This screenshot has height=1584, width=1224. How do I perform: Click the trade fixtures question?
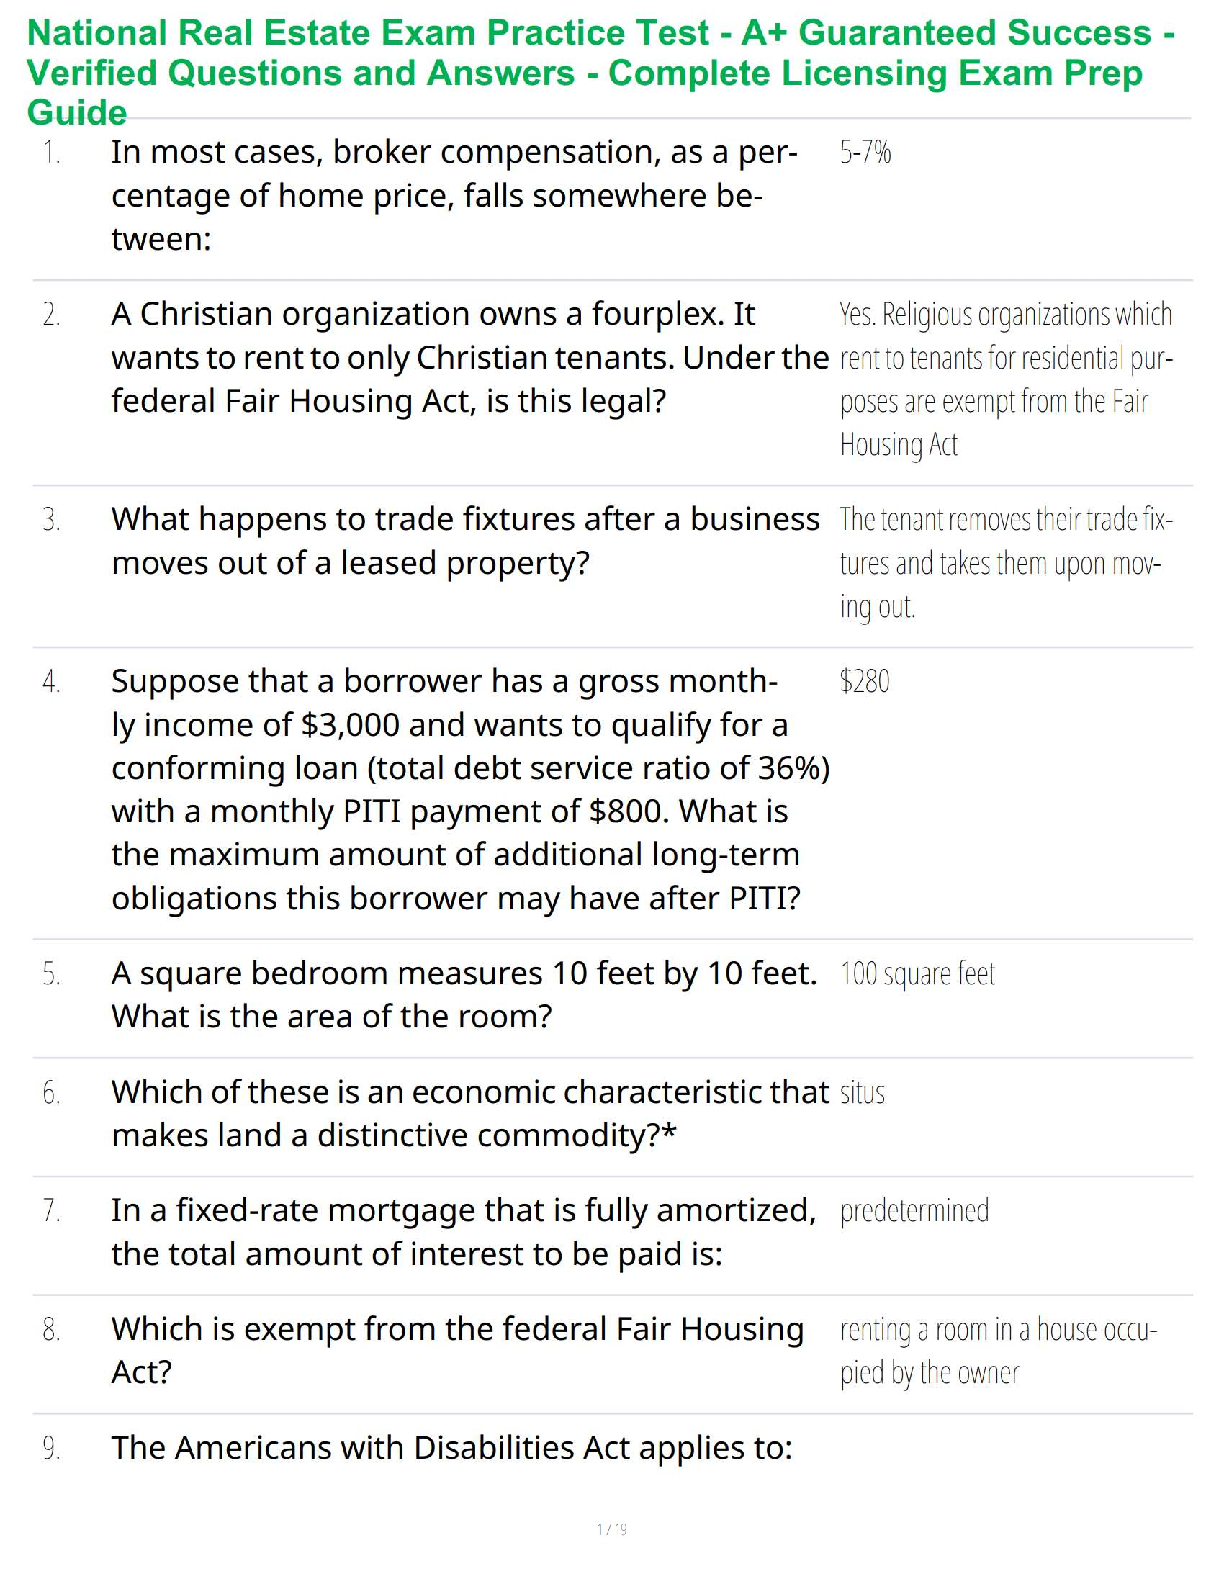point(465,541)
